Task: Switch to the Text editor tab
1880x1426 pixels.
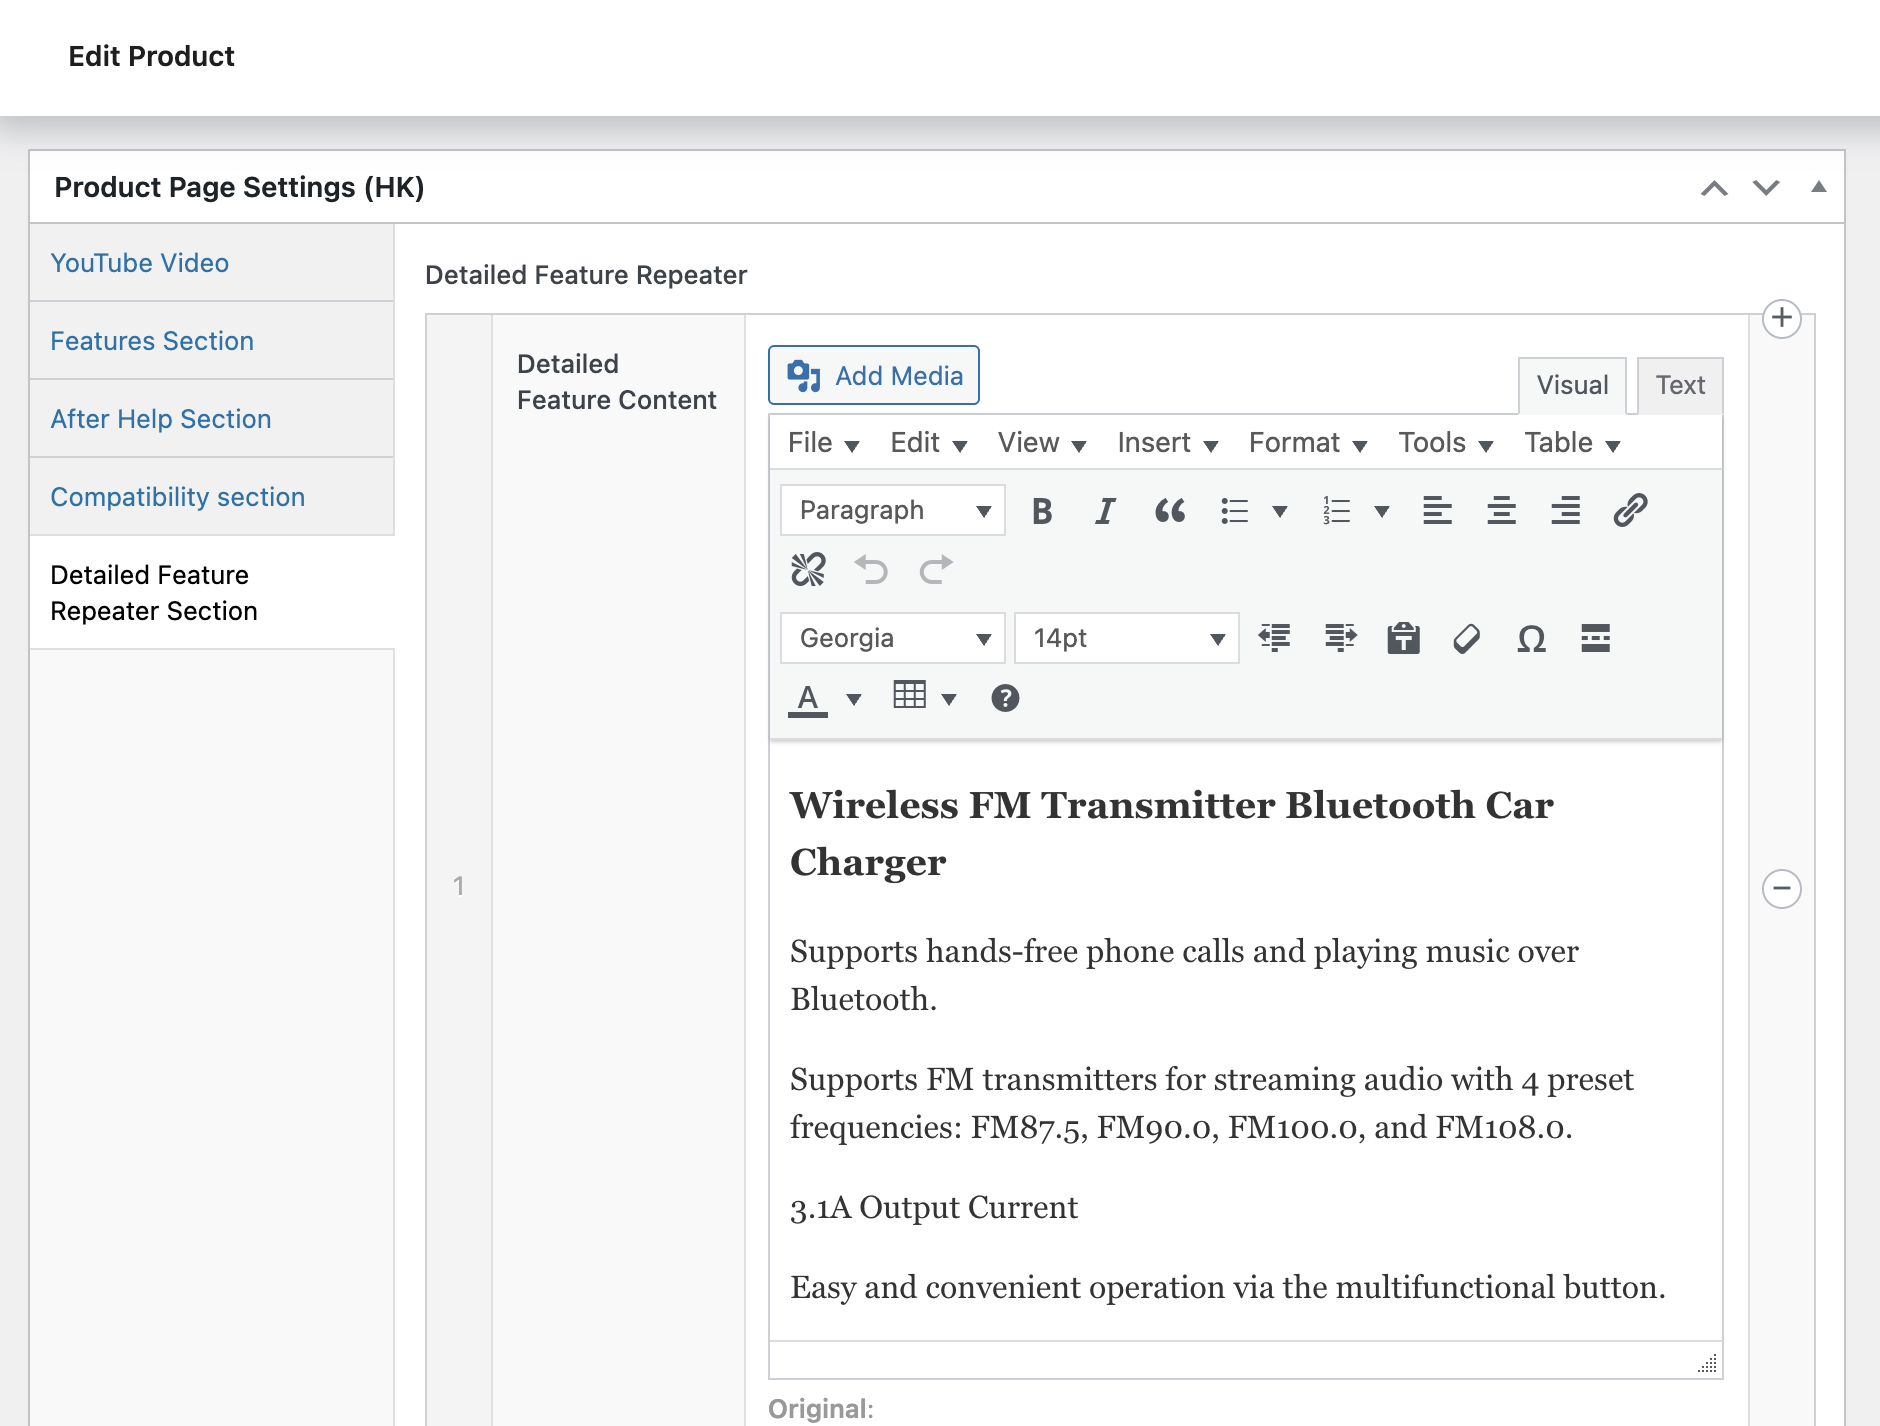Action: point(1680,385)
